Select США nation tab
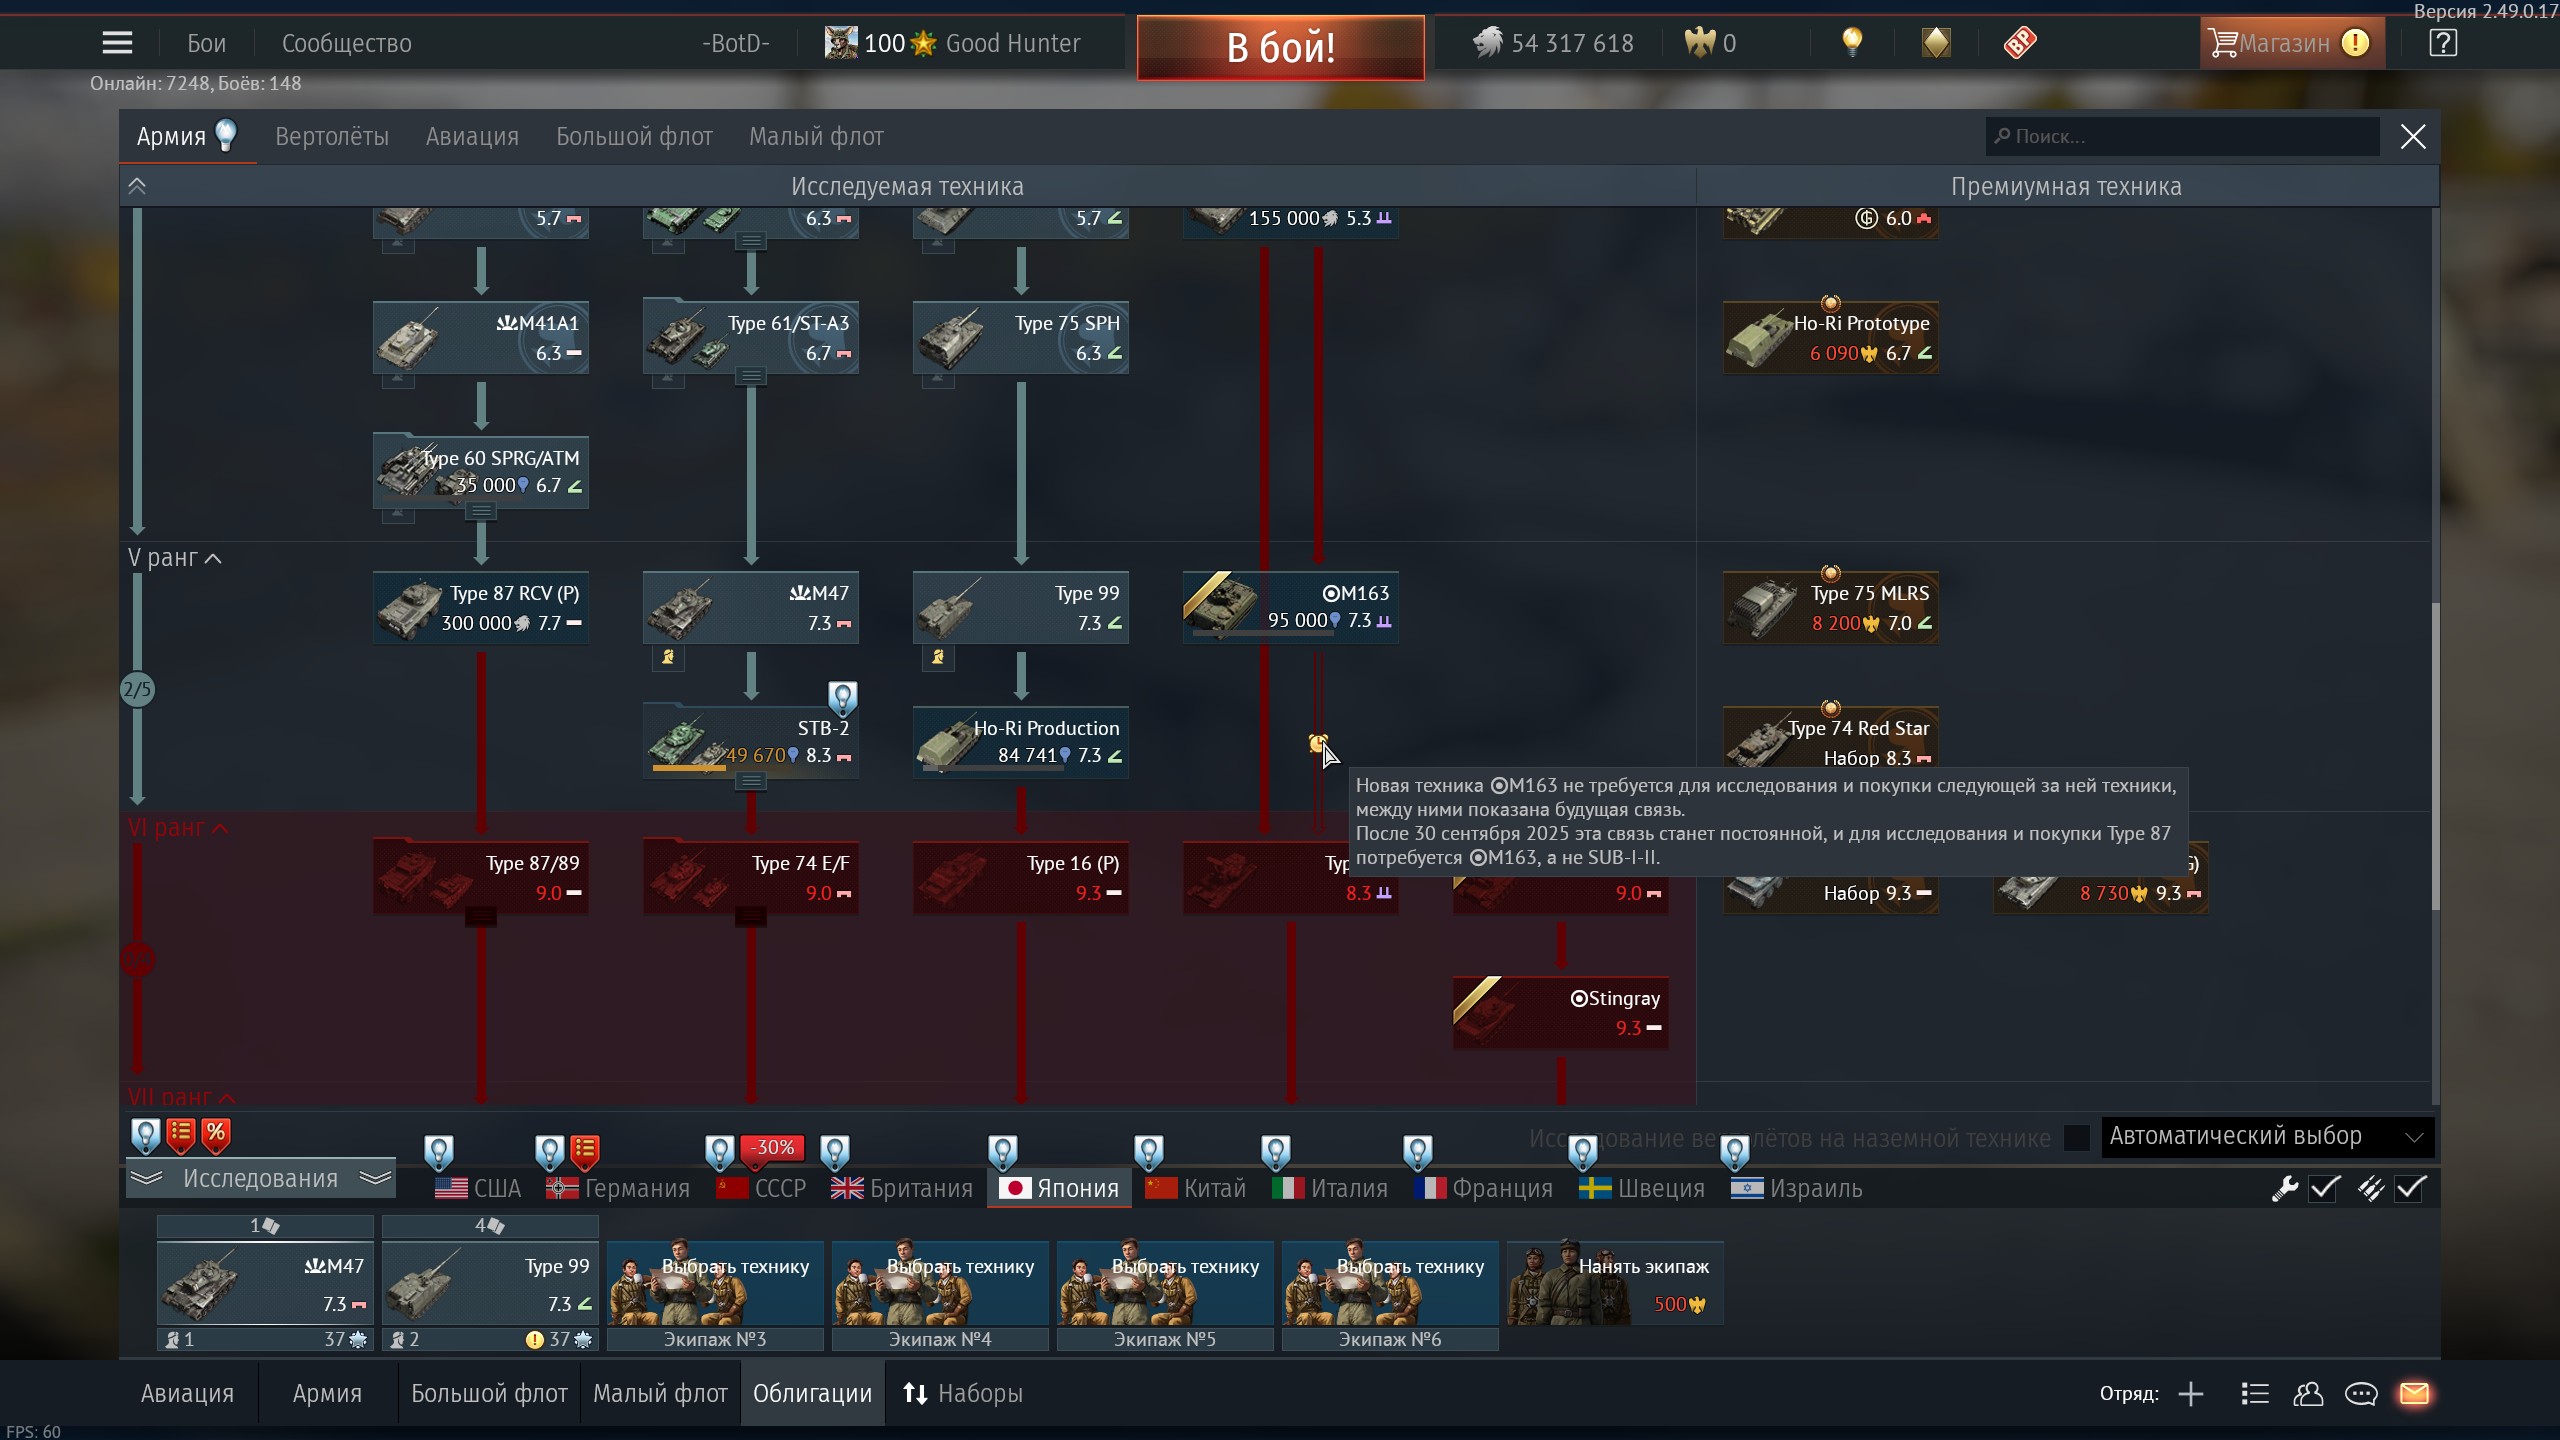 [x=479, y=1188]
